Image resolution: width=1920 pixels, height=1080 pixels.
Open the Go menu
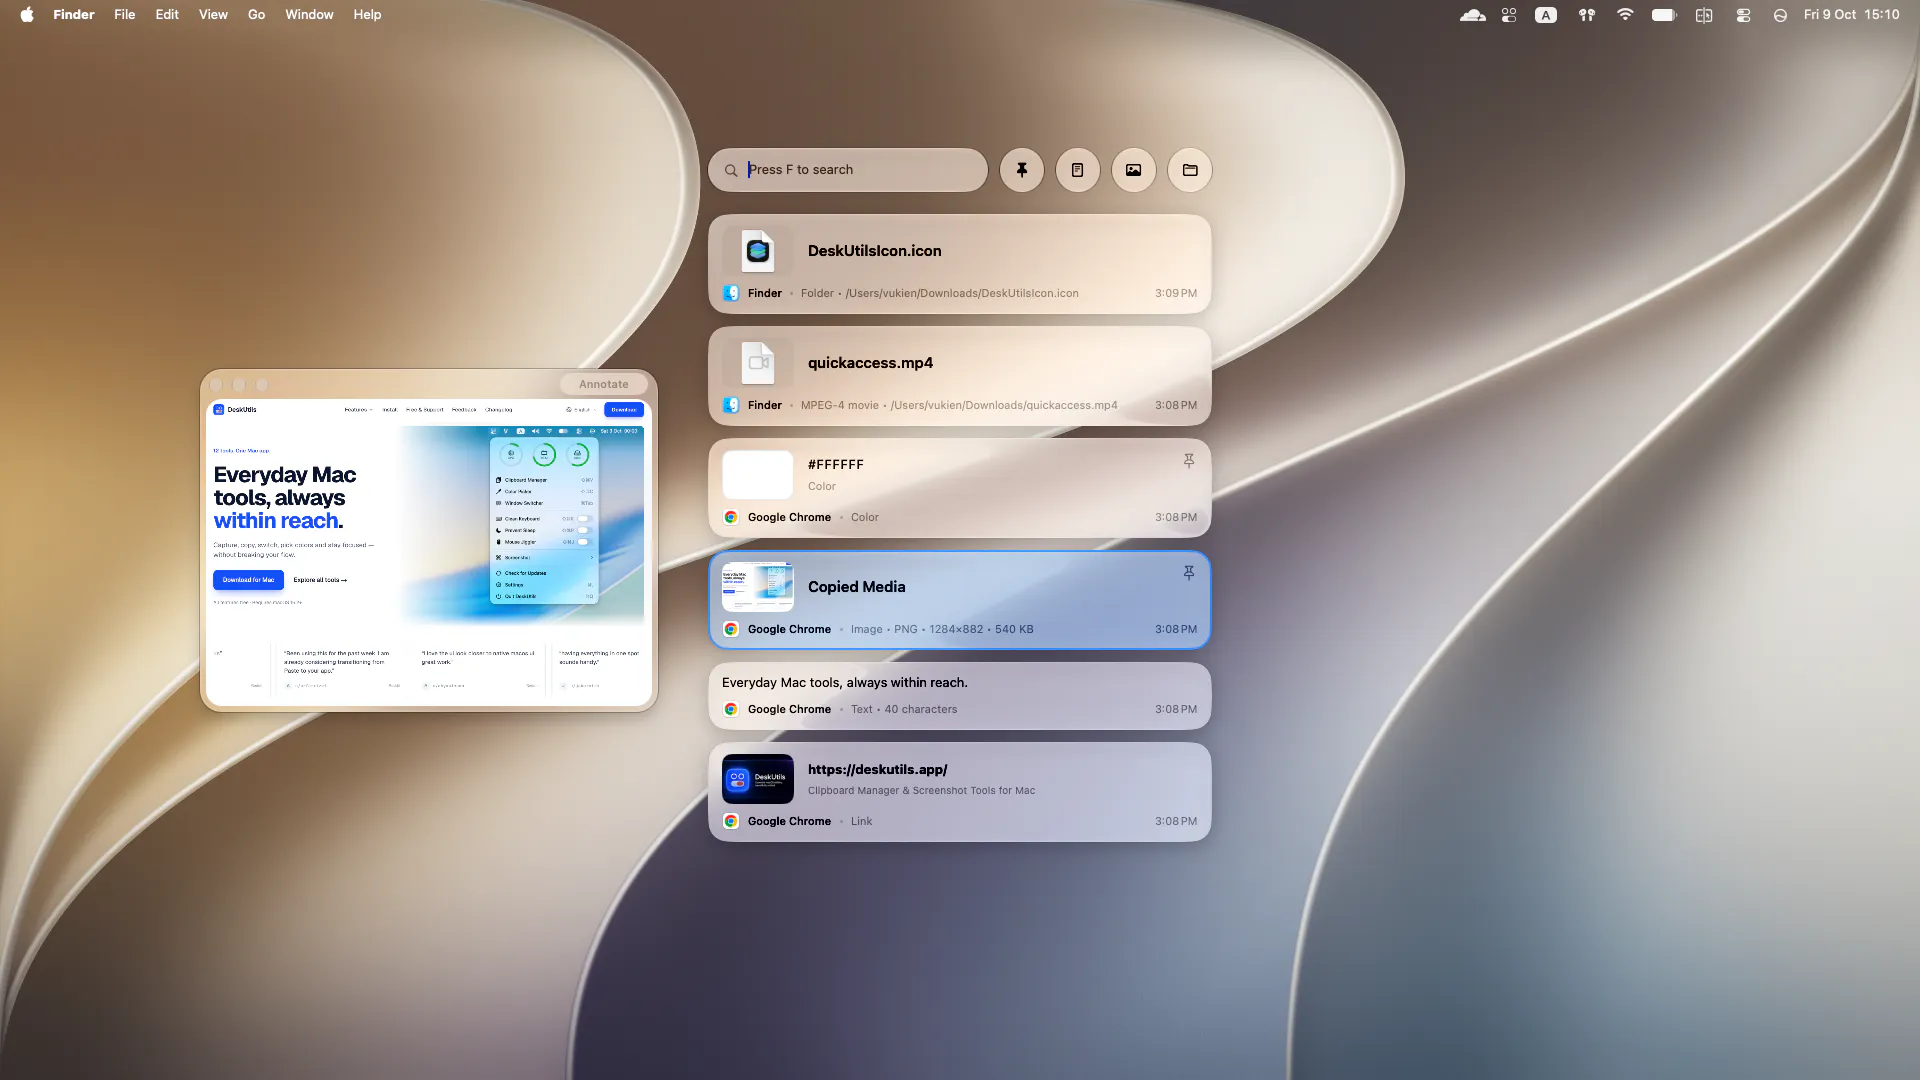(x=256, y=15)
